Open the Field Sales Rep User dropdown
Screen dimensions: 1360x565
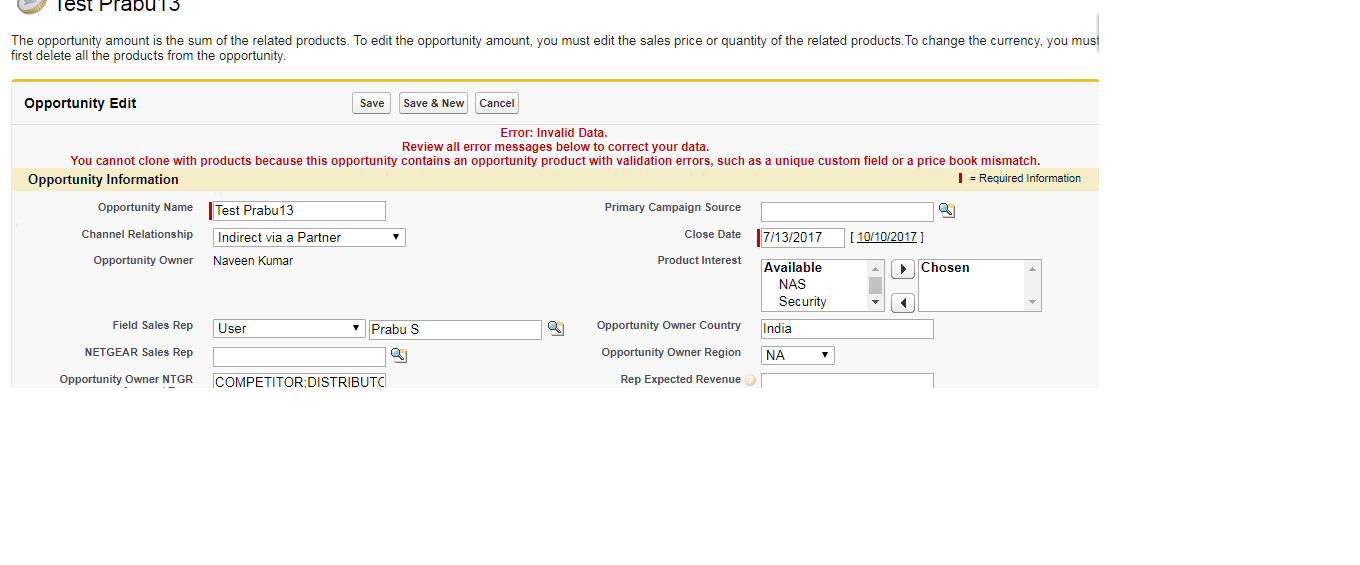(x=289, y=328)
